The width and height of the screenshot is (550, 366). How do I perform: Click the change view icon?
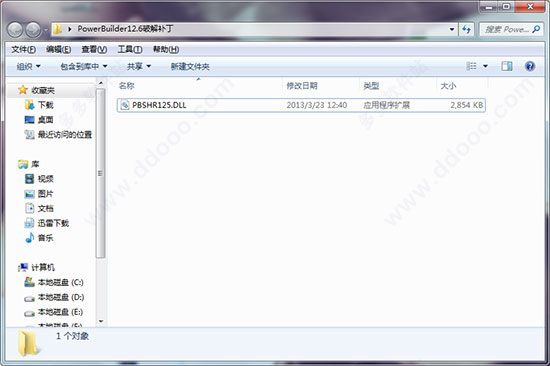tap(471, 66)
